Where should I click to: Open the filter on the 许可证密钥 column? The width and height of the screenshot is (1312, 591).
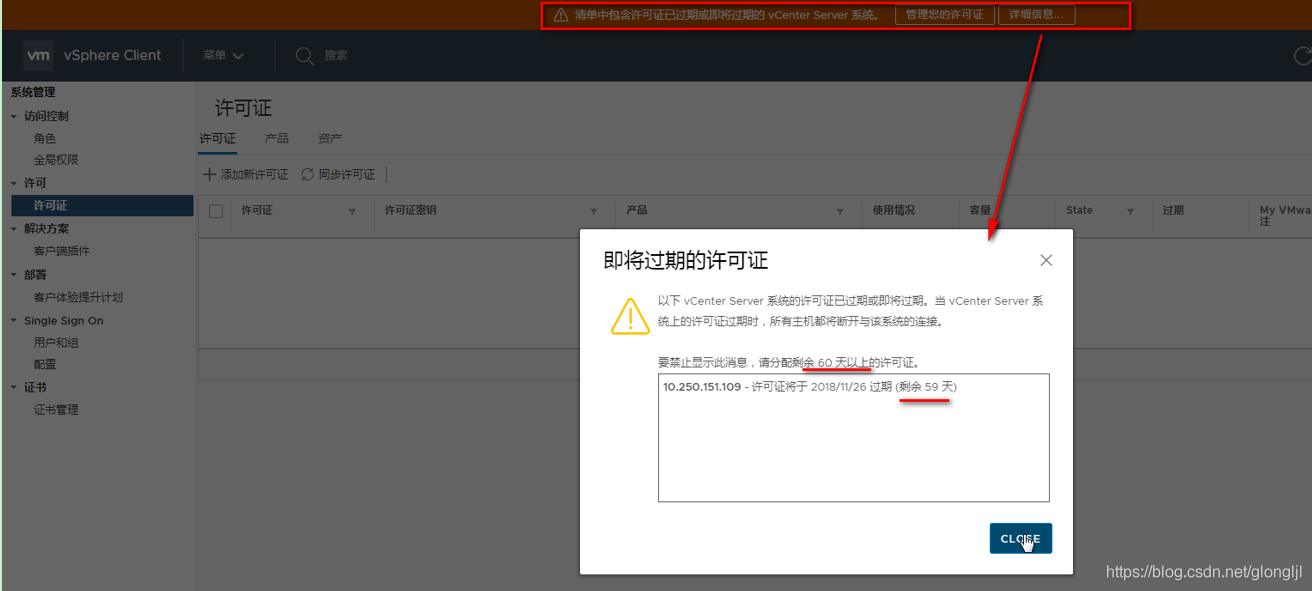(594, 212)
